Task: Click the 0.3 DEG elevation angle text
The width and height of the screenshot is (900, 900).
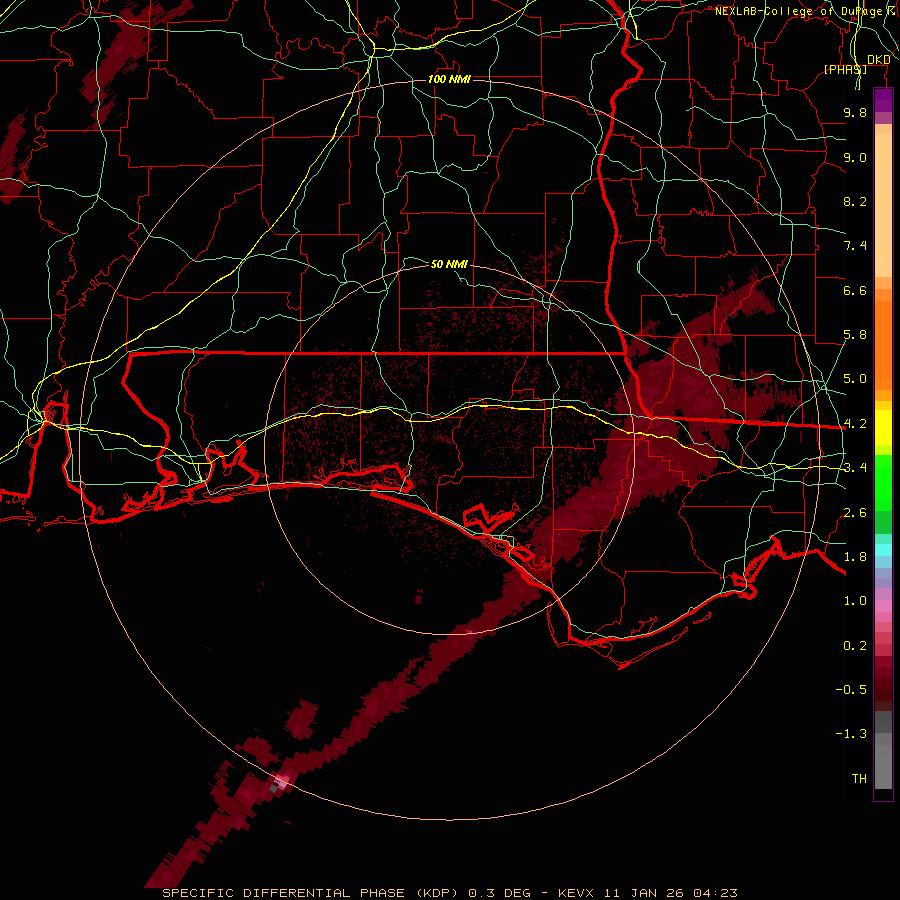Action: pyautogui.click(x=499, y=893)
